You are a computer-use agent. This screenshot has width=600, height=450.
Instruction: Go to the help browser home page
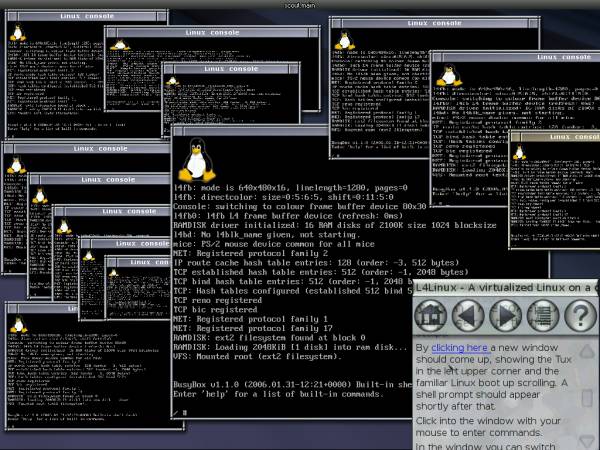[430, 316]
